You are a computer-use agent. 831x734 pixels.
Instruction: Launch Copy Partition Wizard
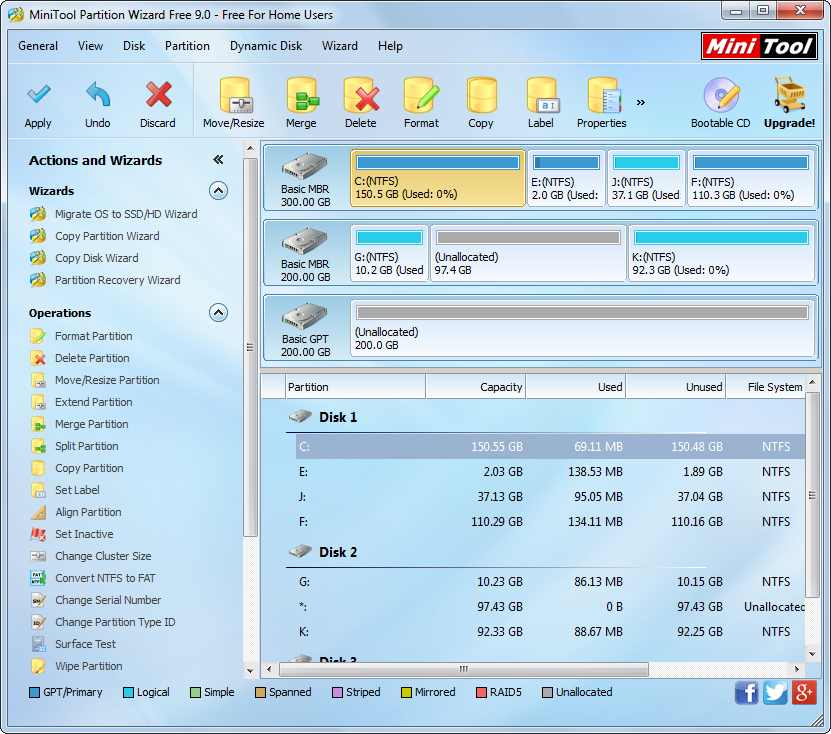click(107, 236)
